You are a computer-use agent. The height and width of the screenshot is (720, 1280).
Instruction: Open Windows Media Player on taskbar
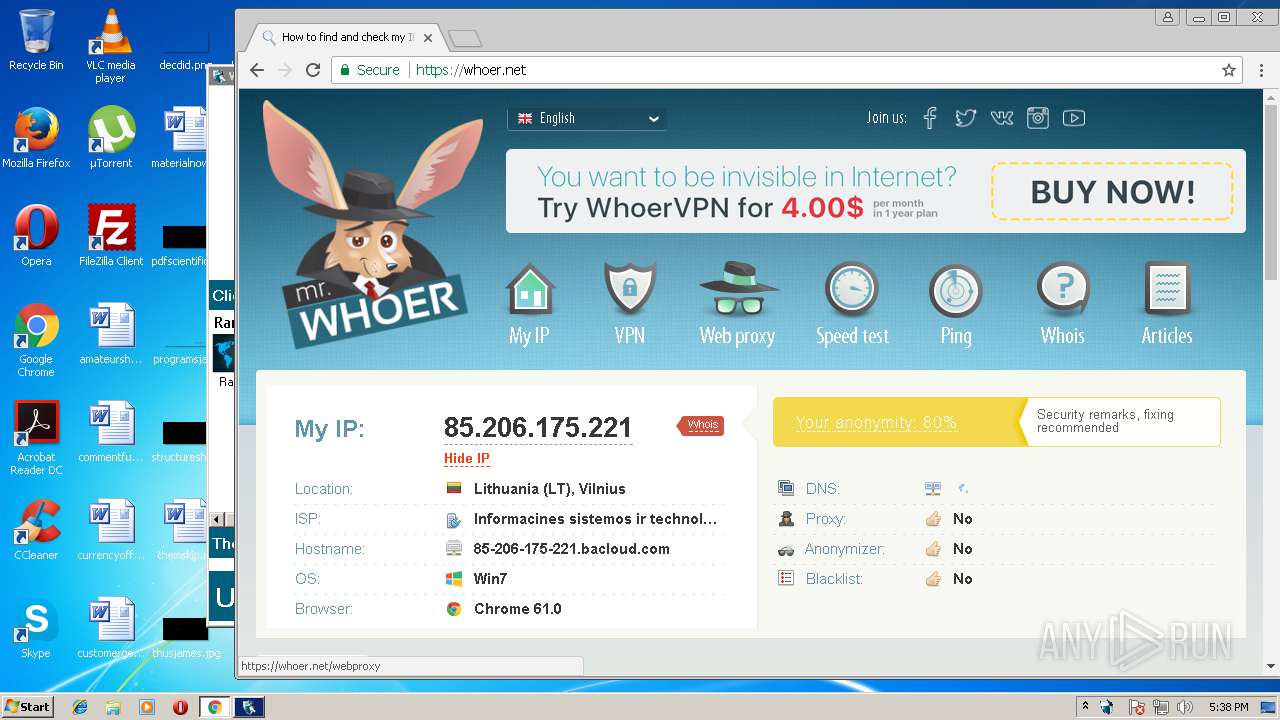(147, 707)
